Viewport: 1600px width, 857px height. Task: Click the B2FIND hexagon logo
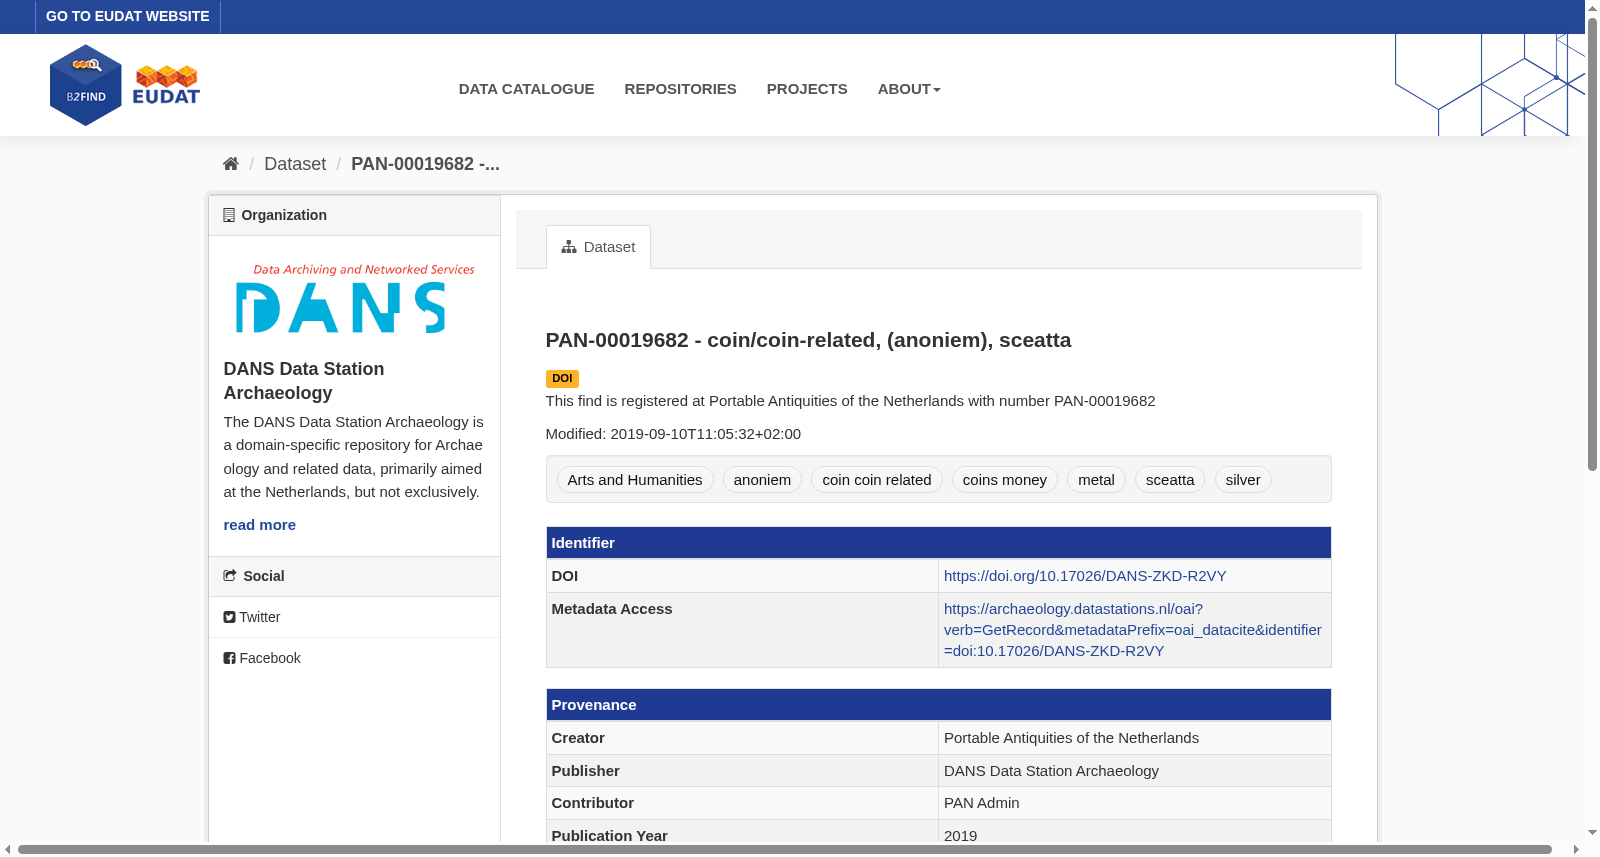click(x=86, y=85)
